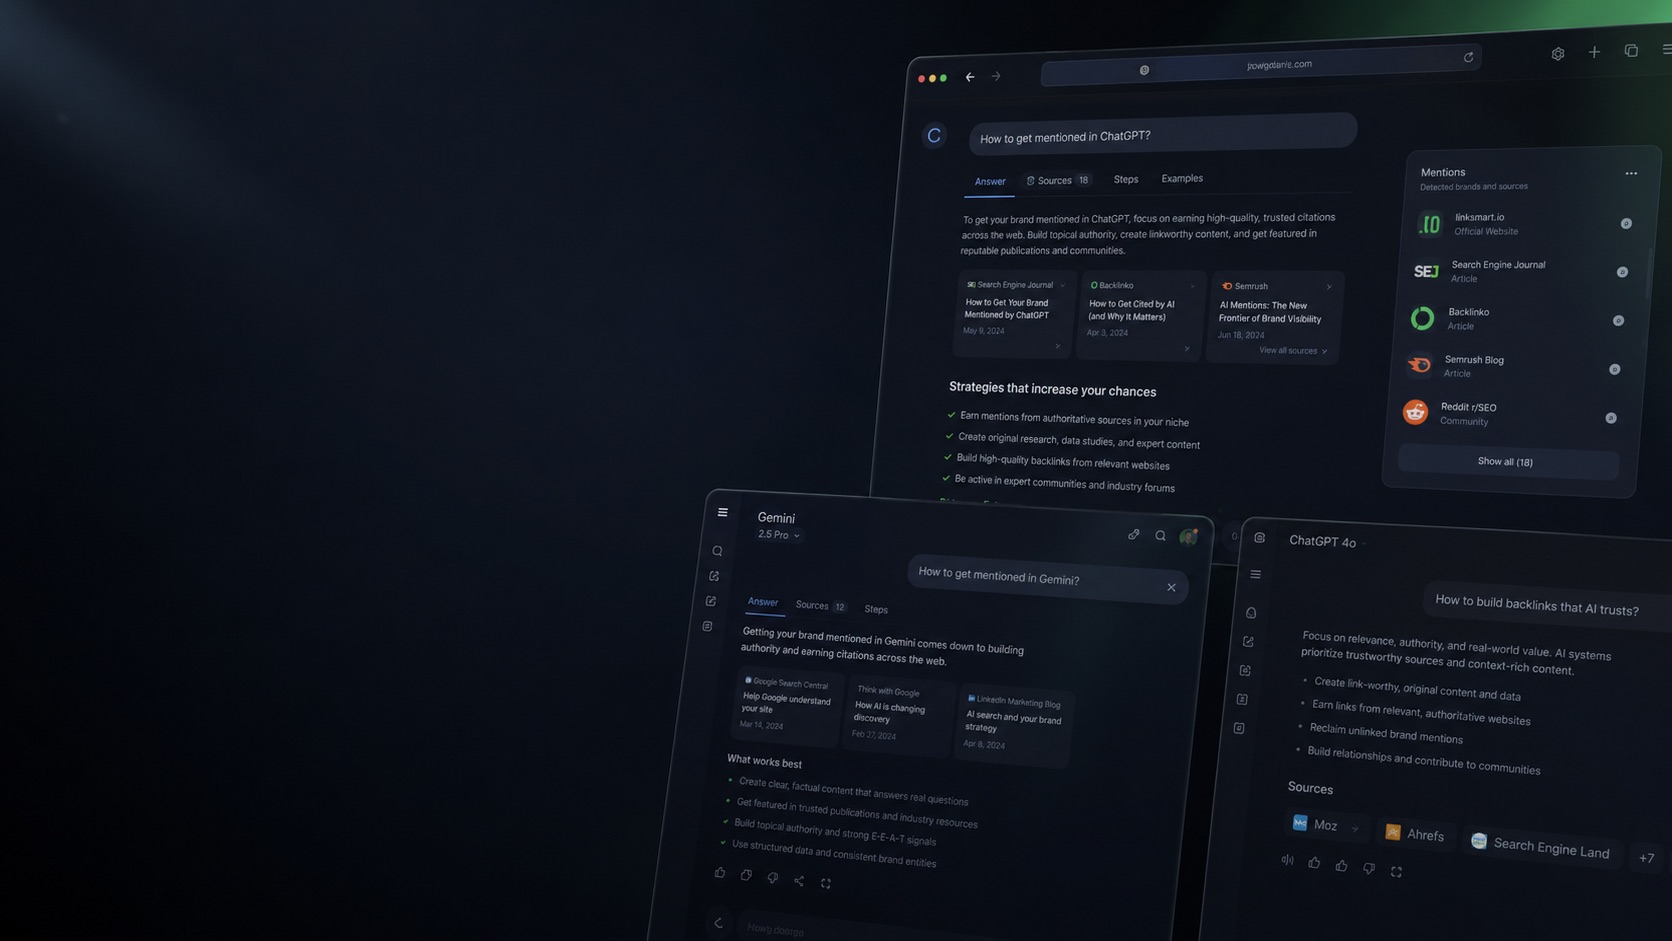Image resolution: width=1672 pixels, height=941 pixels.
Task: Toggle the Backlinko mention indicator
Action: click(1618, 321)
